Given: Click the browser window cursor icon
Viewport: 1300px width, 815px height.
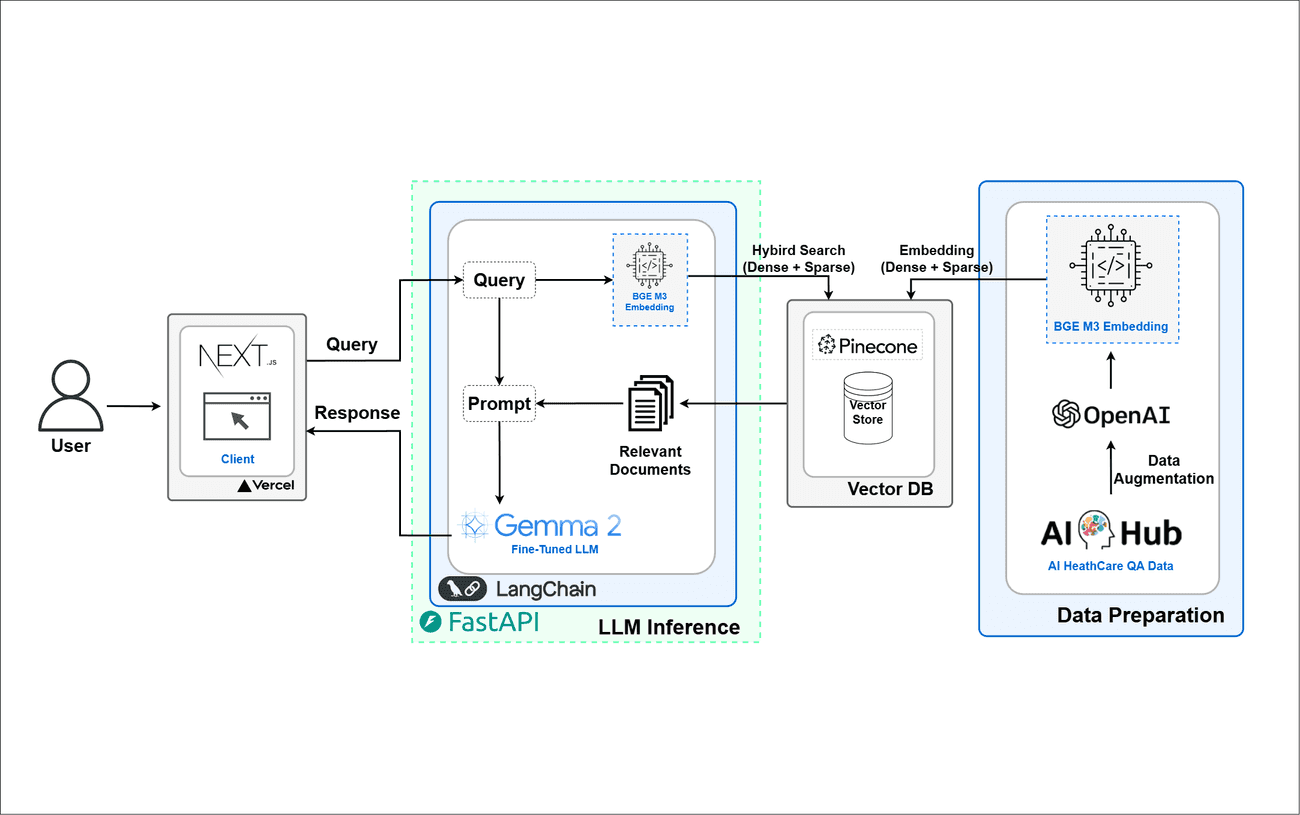Looking at the screenshot, I should 237,416.
